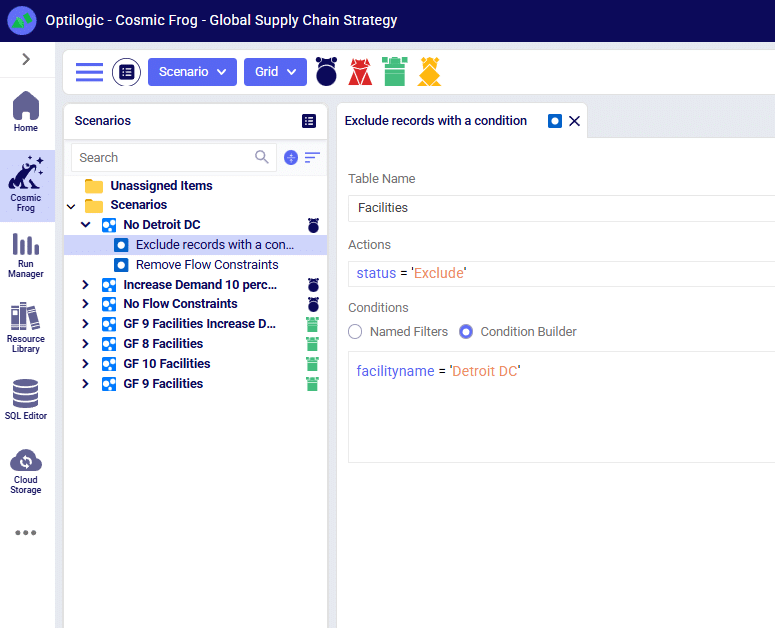Viewport: 775px width, 628px height.
Task: Select the GF 10 Facilities scenario
Action: [167, 364]
